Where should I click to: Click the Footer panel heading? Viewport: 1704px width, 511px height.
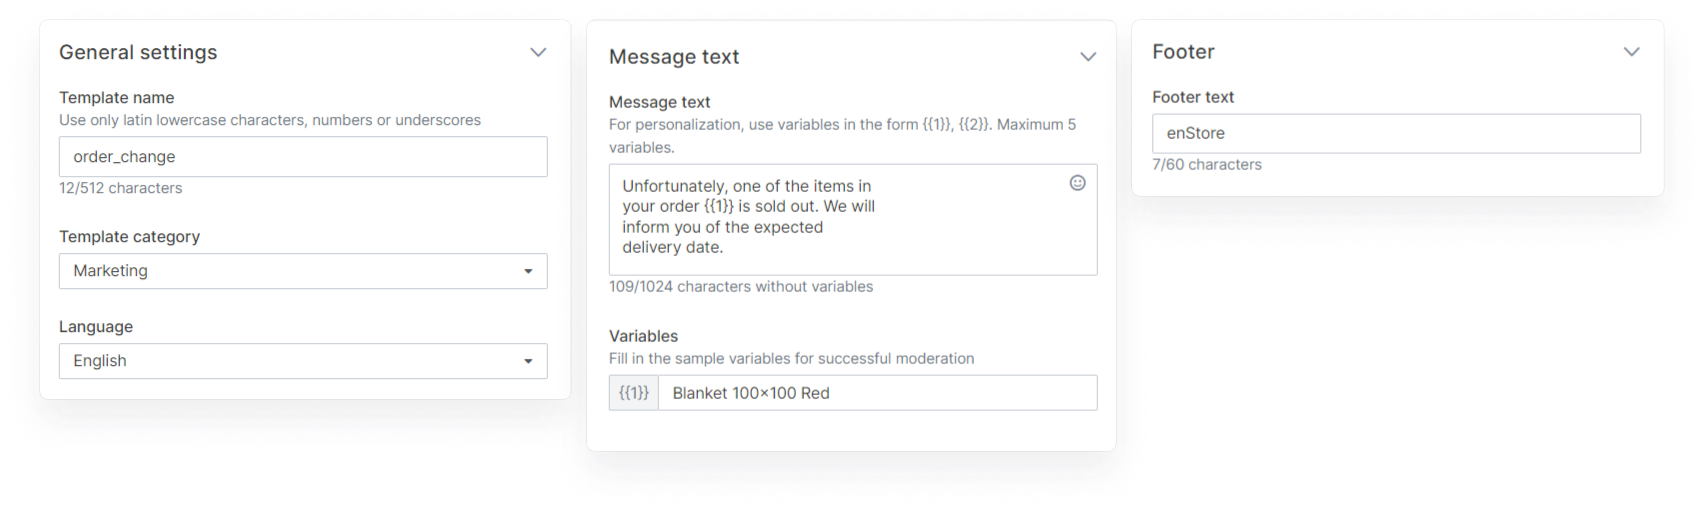point(1183,52)
